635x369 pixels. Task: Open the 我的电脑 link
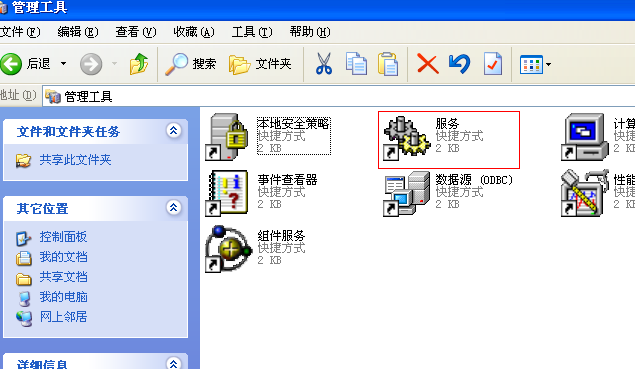tap(63, 296)
